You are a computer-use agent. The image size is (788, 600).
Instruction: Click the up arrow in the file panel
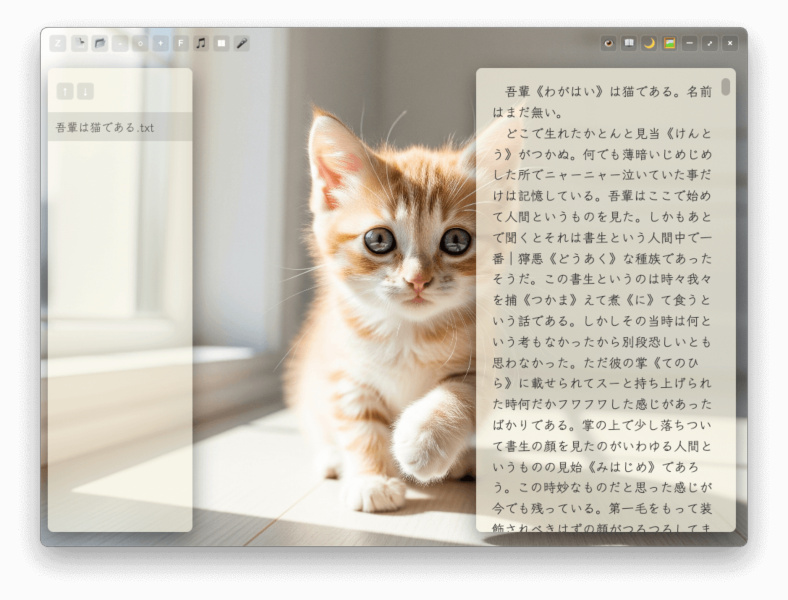tap(65, 91)
